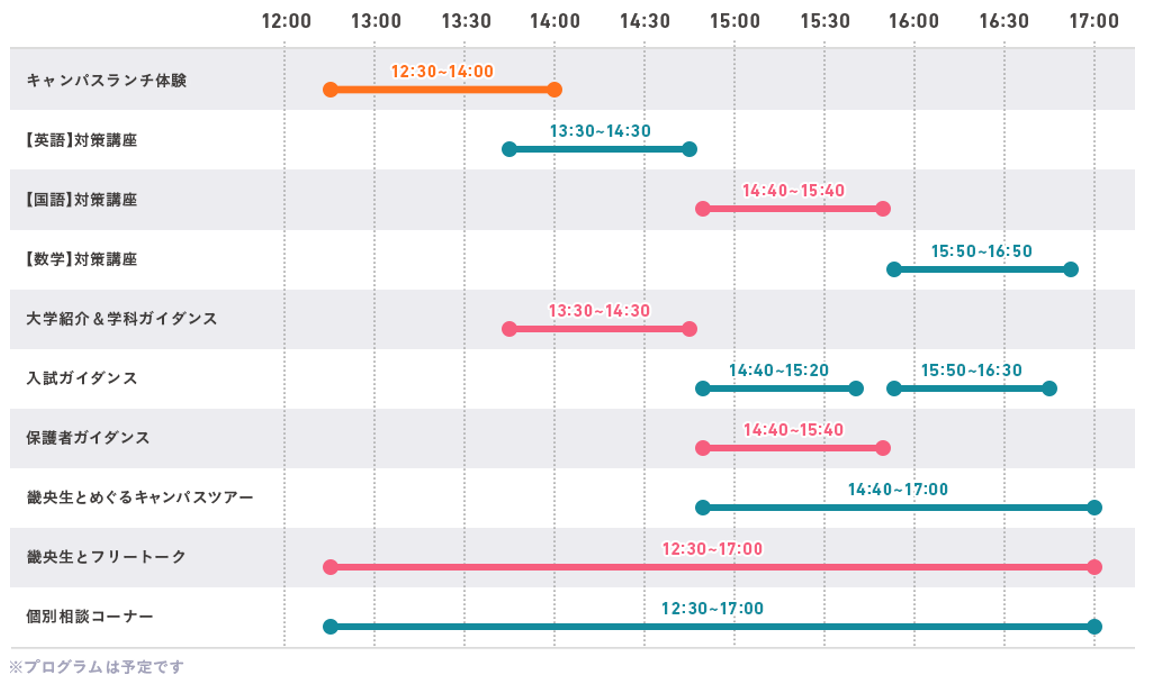
Task: Click the start dot of the 【英語】 bar
Action: 509,150
